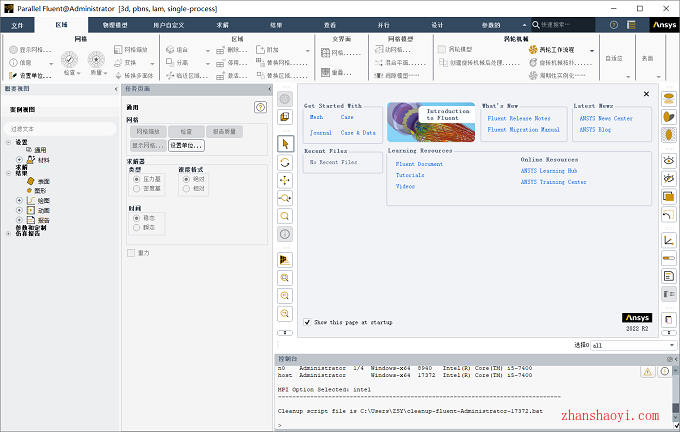Collapse the 设置 setup tree node
The height and width of the screenshot is (432, 680).
tap(8, 142)
